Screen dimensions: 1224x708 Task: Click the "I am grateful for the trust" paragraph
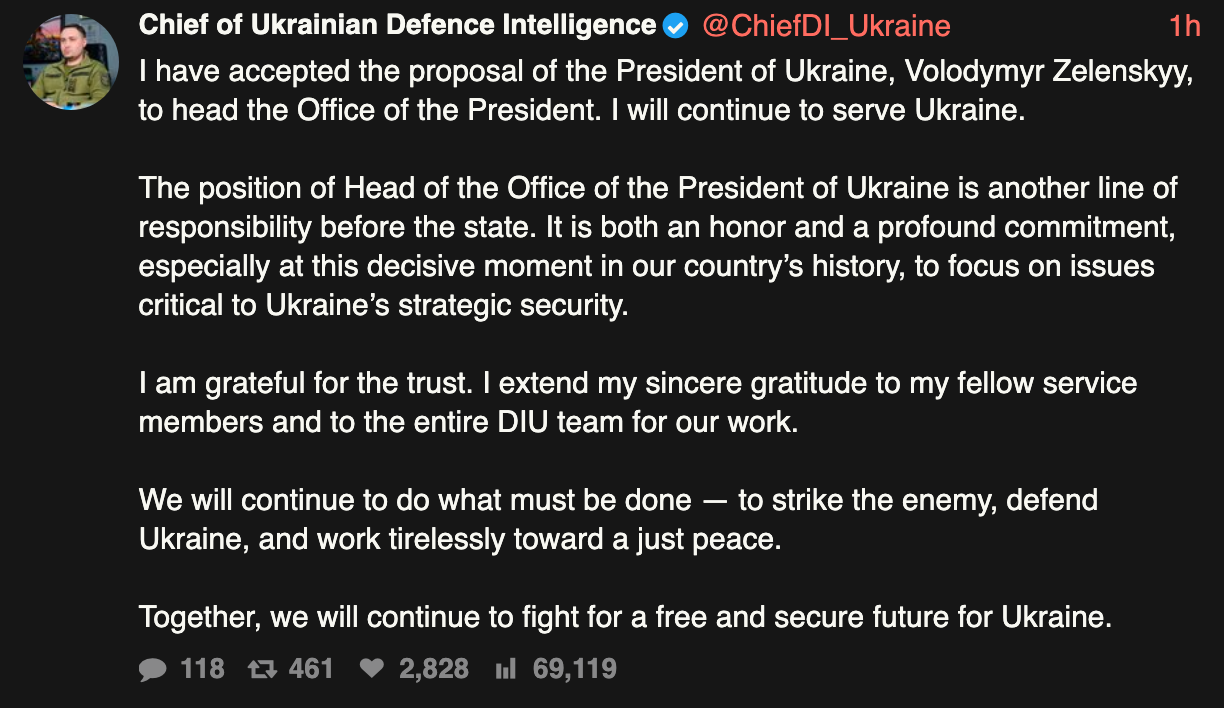tap(637, 402)
